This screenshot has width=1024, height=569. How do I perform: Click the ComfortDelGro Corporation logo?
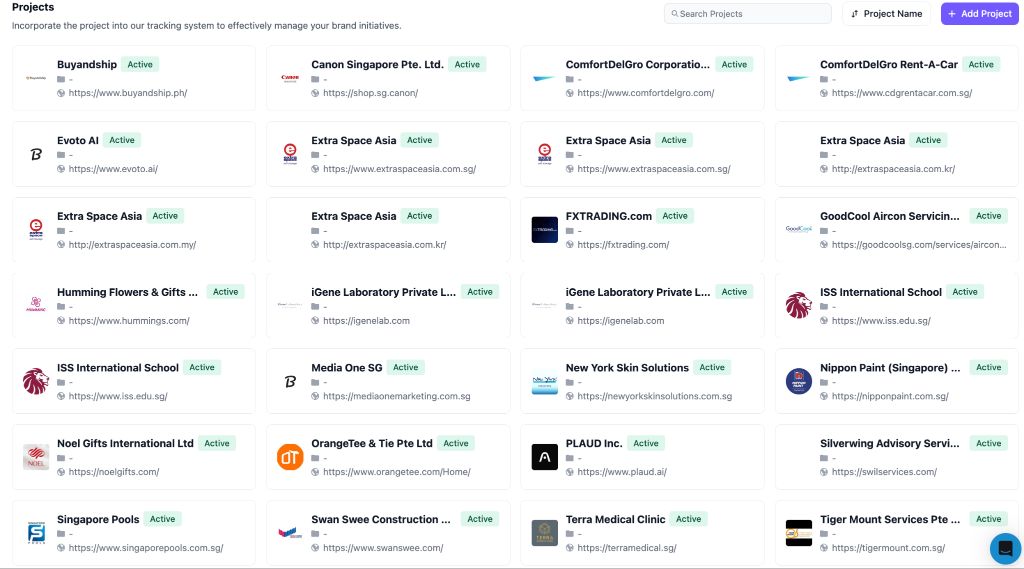click(544, 78)
